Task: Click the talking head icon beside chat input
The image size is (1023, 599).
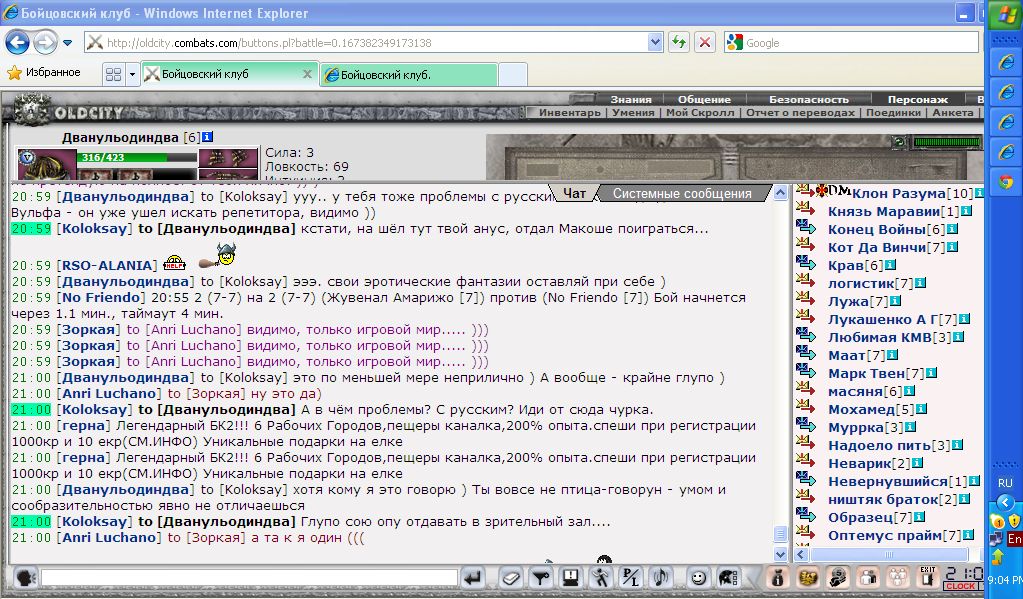Action: [25, 577]
